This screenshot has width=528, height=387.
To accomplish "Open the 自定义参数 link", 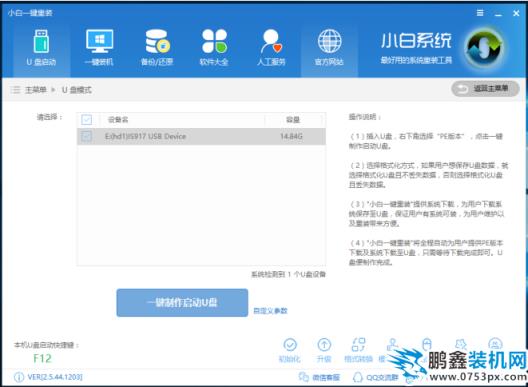I will (x=270, y=311).
